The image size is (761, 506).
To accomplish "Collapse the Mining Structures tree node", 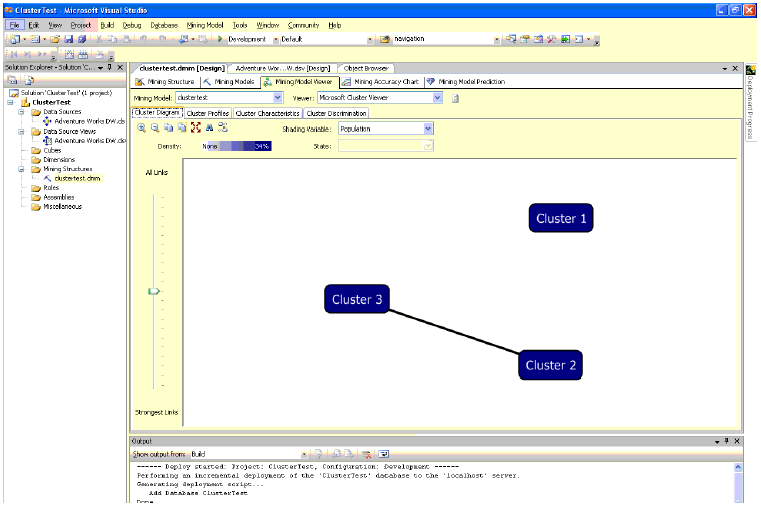I will pos(23,169).
